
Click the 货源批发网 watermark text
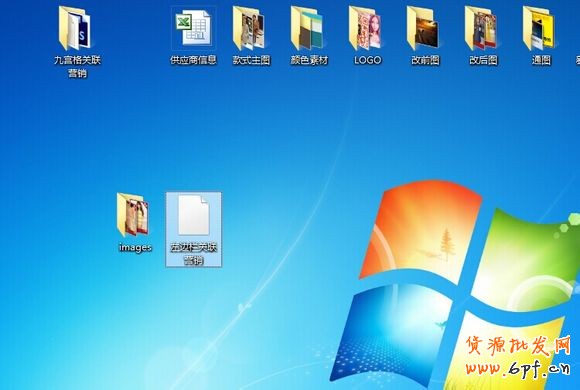click(518, 346)
